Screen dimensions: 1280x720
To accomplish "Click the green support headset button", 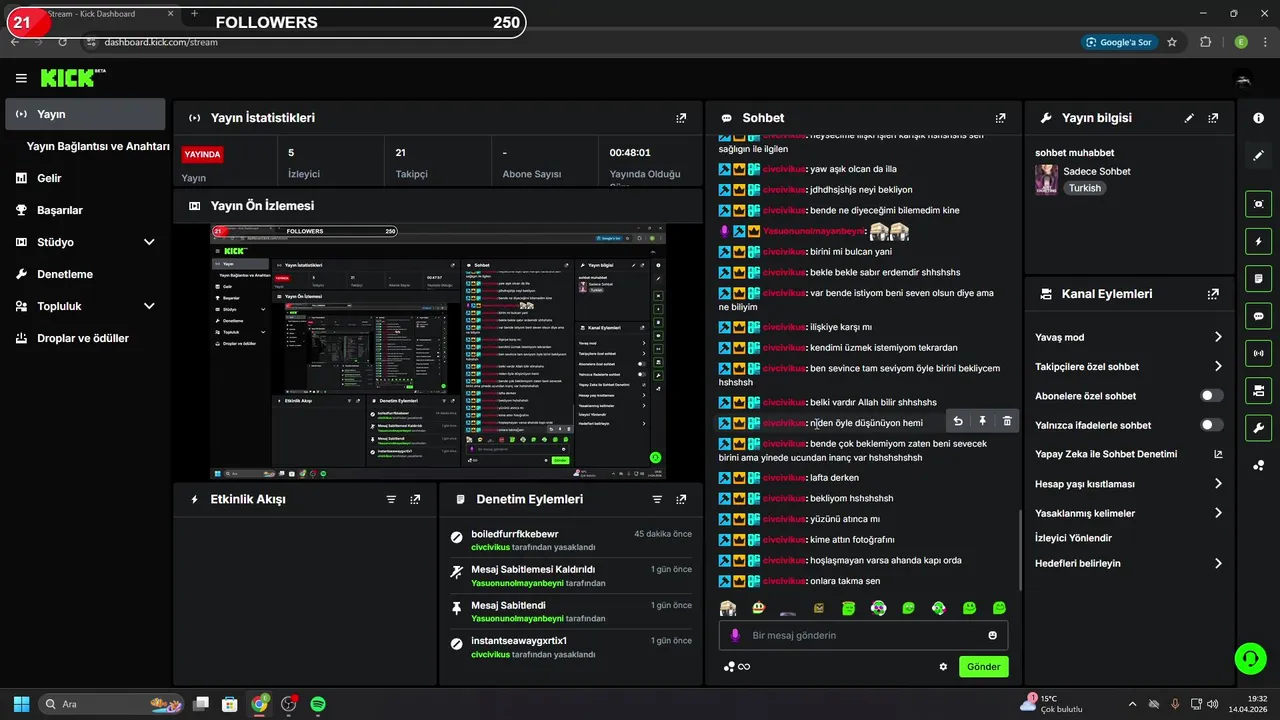I will [x=1250, y=658].
